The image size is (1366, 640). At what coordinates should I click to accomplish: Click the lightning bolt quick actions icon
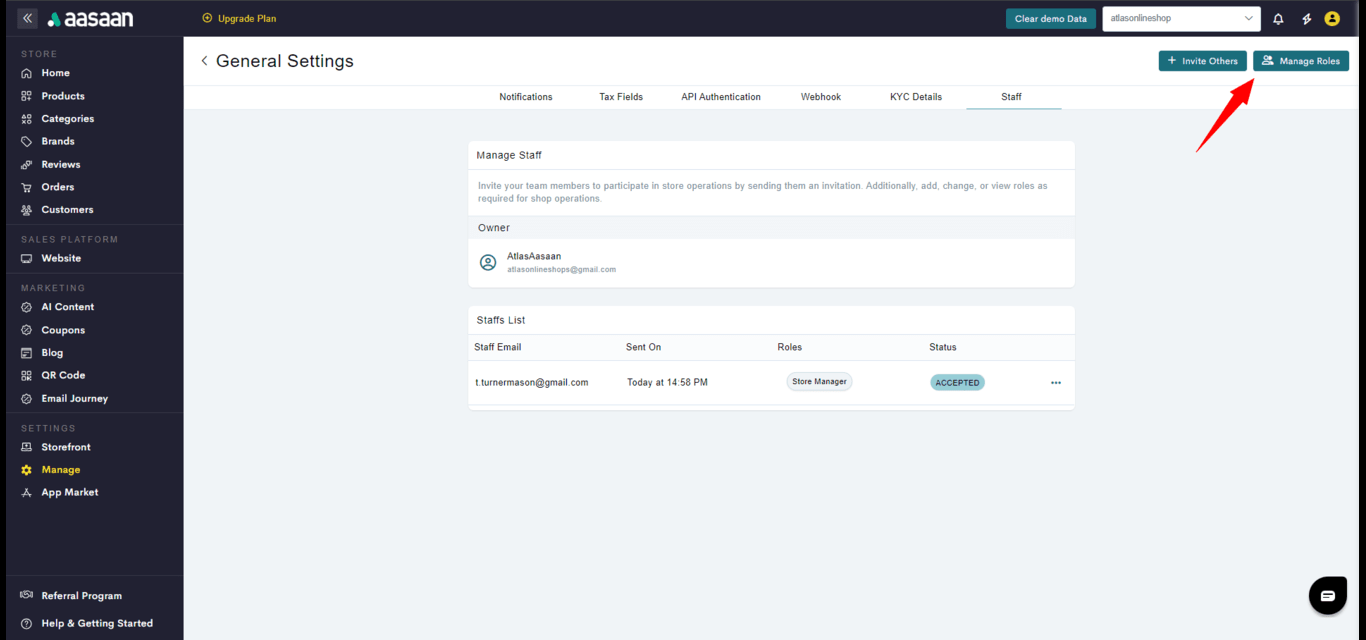[x=1306, y=19]
